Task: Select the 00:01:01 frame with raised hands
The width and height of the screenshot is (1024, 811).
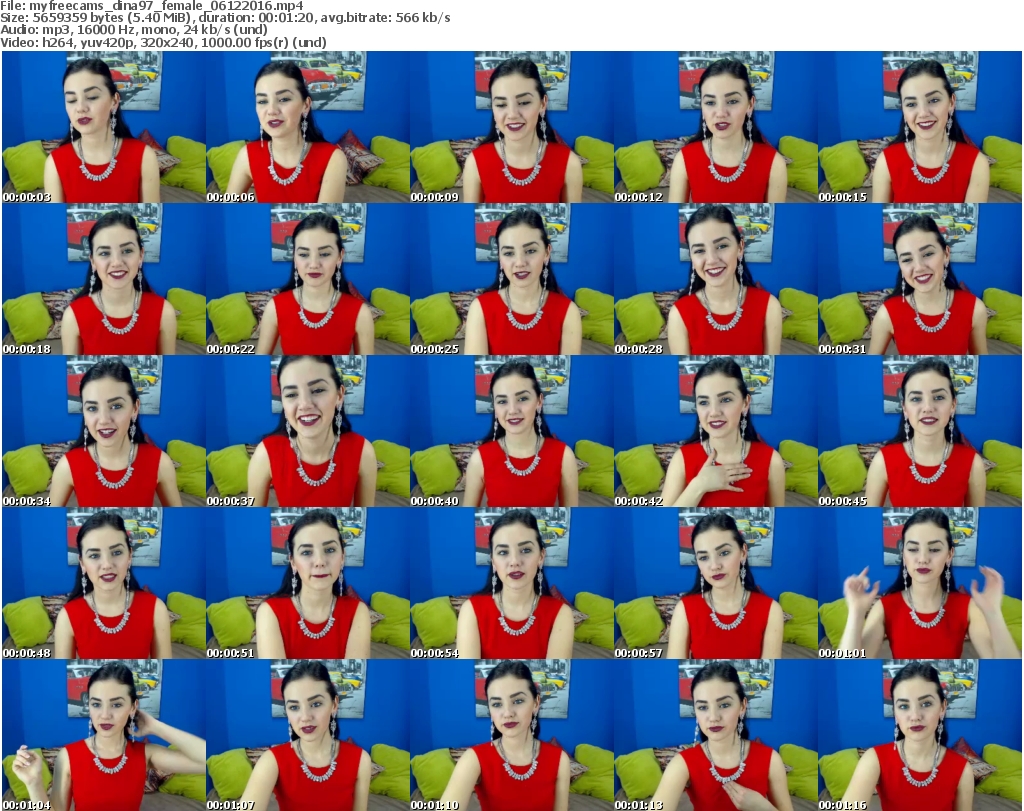Action: tap(920, 584)
